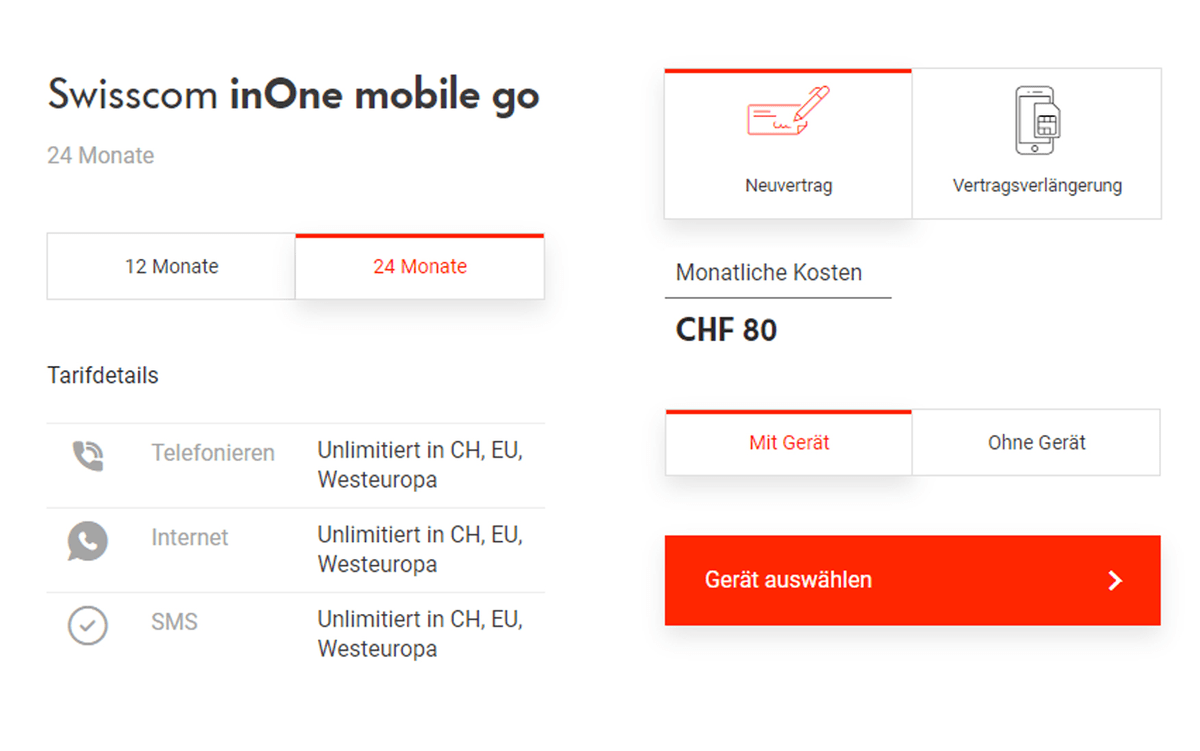Click the Tarifdetails section heading

[x=103, y=376]
